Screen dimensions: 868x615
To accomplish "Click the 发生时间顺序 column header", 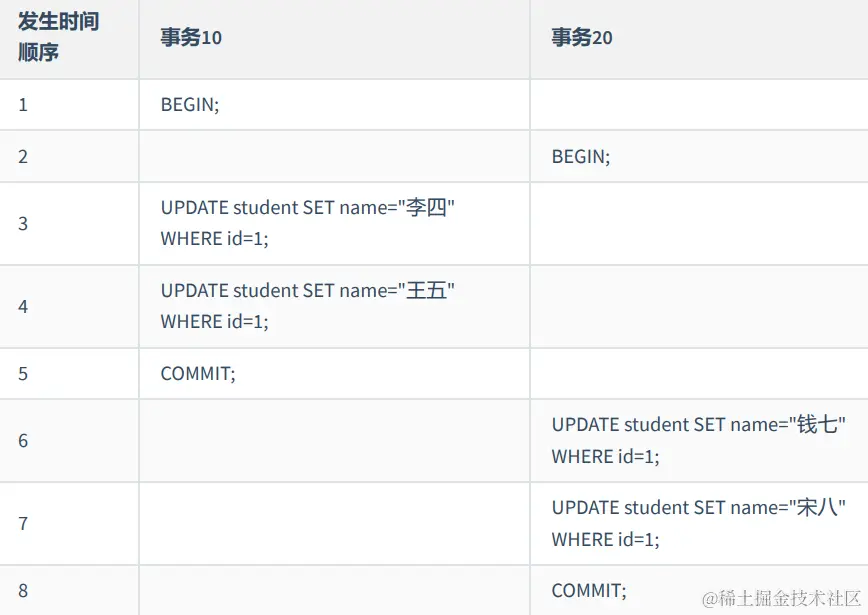I will coord(58,37).
